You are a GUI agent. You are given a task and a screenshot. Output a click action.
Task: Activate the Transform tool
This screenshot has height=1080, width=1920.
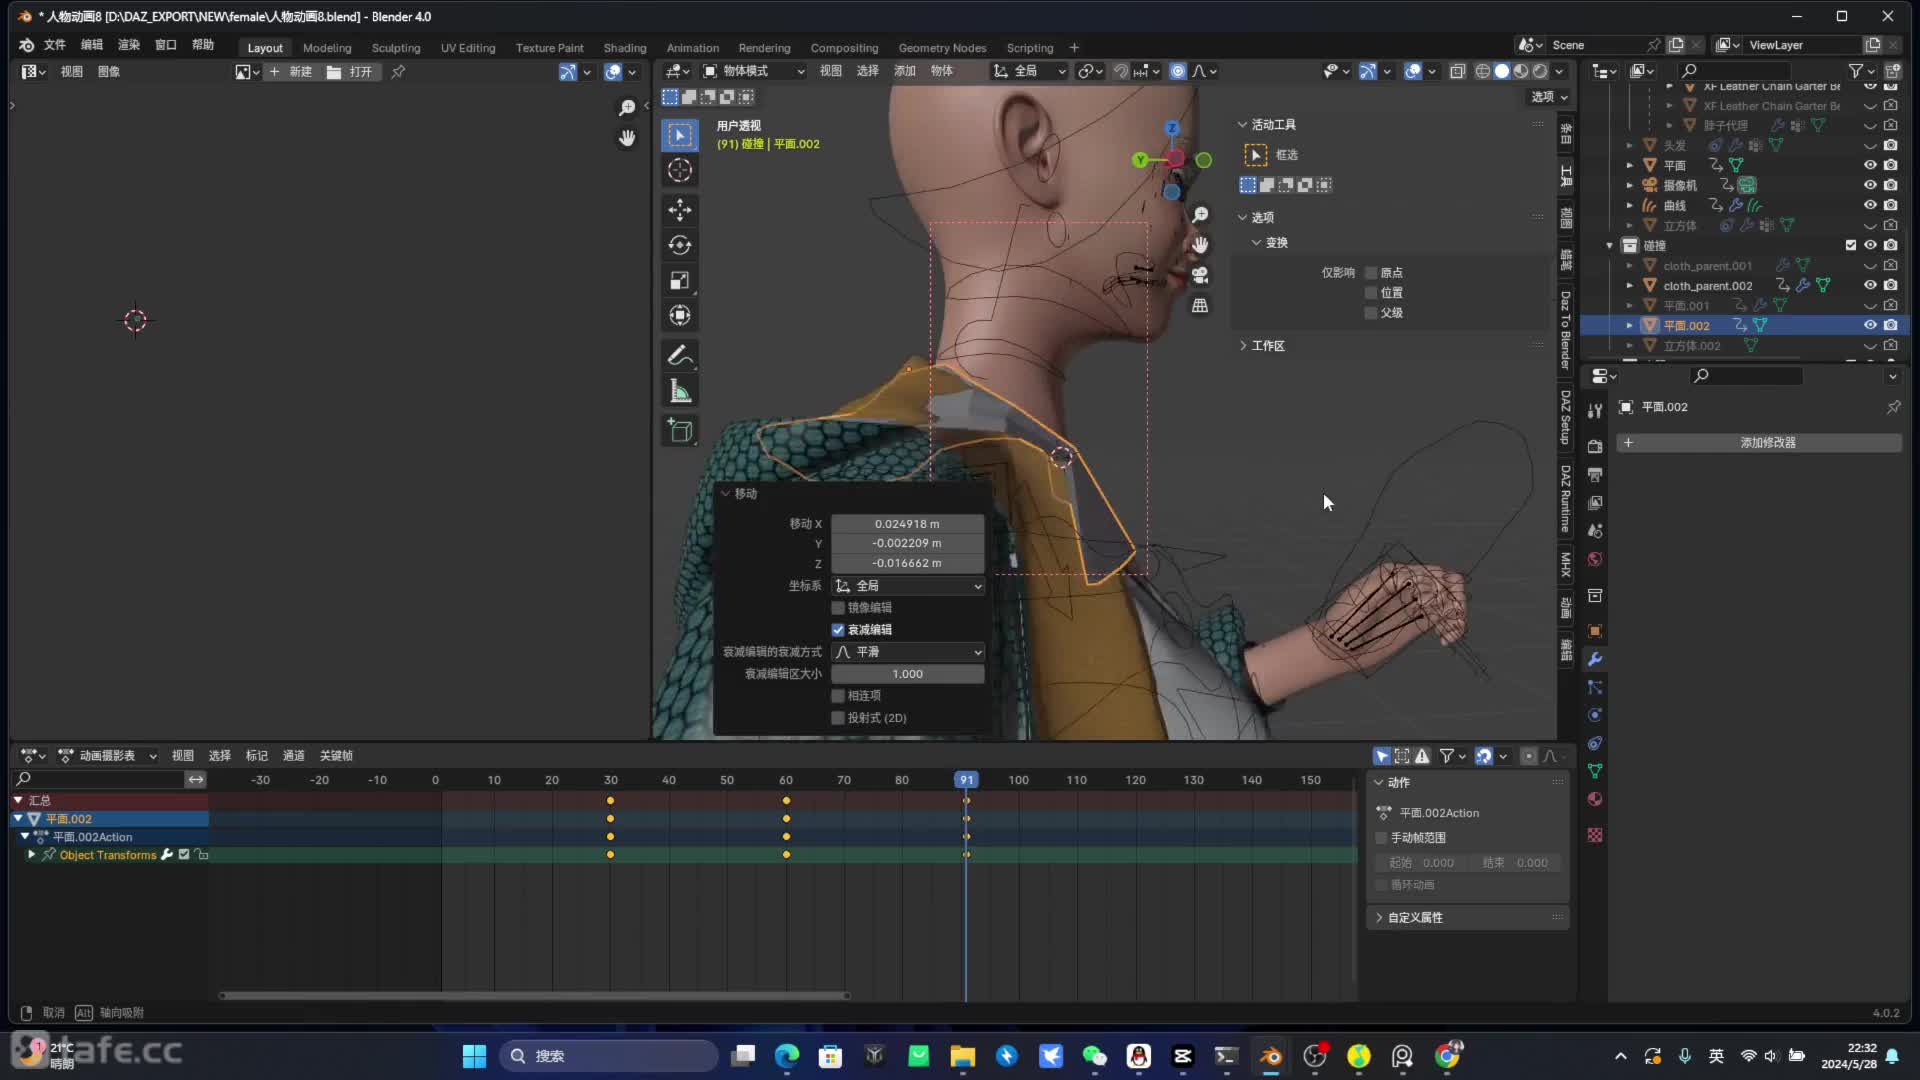[x=680, y=316]
